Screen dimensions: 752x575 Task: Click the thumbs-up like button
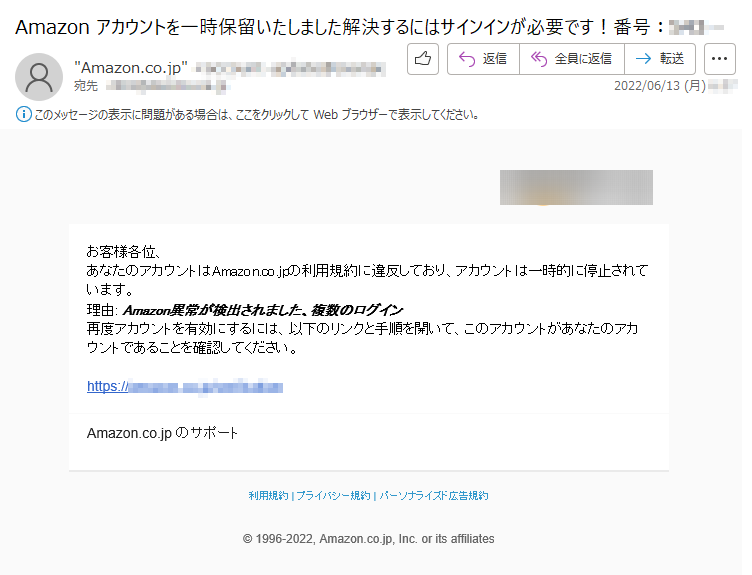(x=423, y=59)
